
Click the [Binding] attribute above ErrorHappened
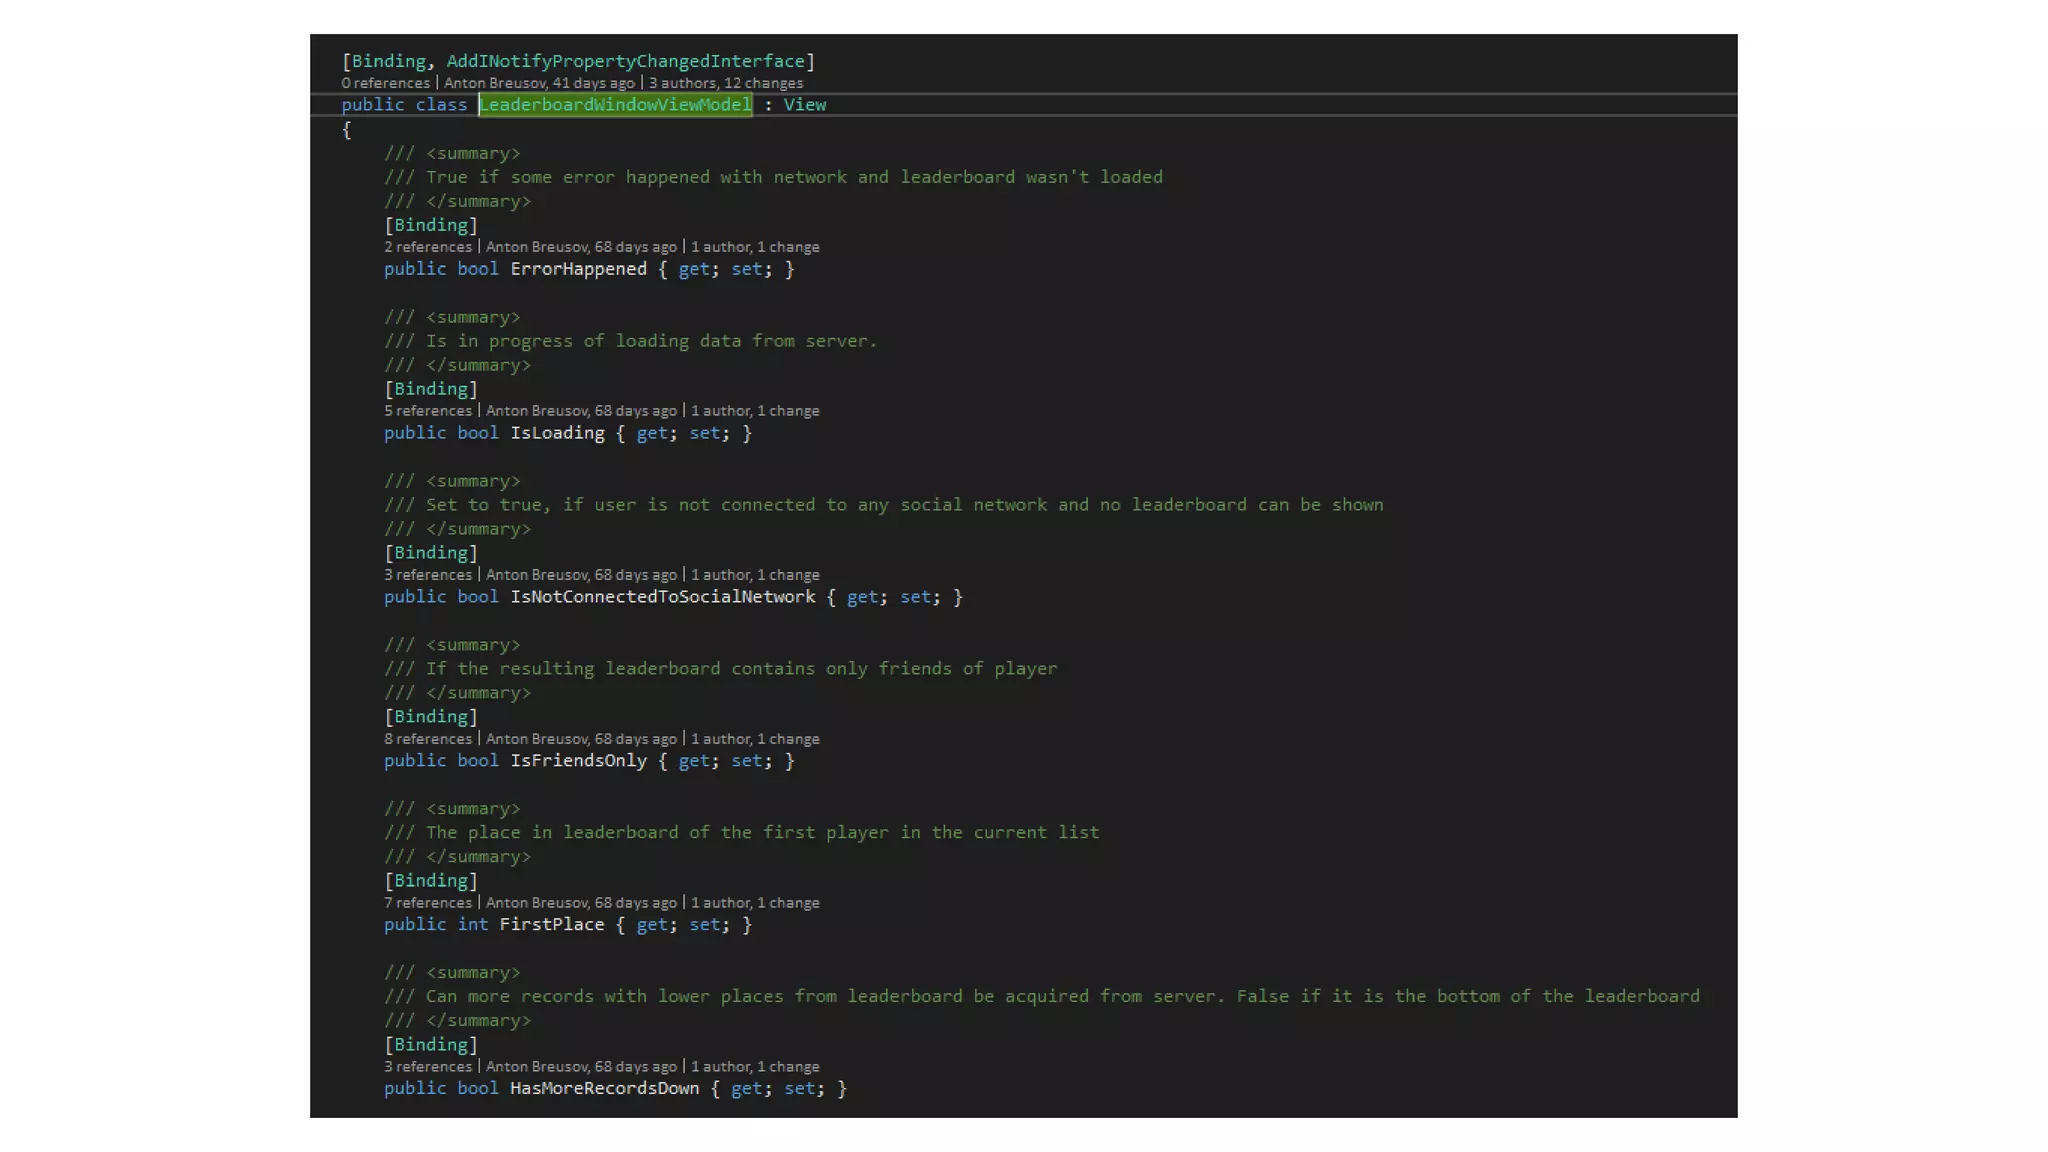tap(431, 225)
